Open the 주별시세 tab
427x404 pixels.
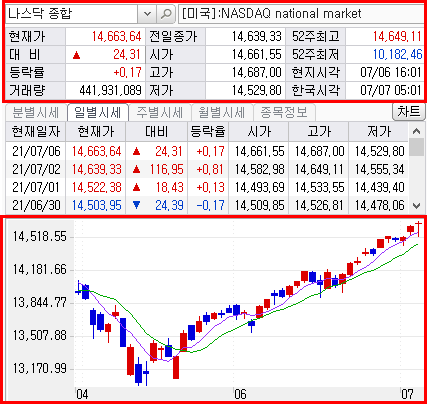click(160, 112)
